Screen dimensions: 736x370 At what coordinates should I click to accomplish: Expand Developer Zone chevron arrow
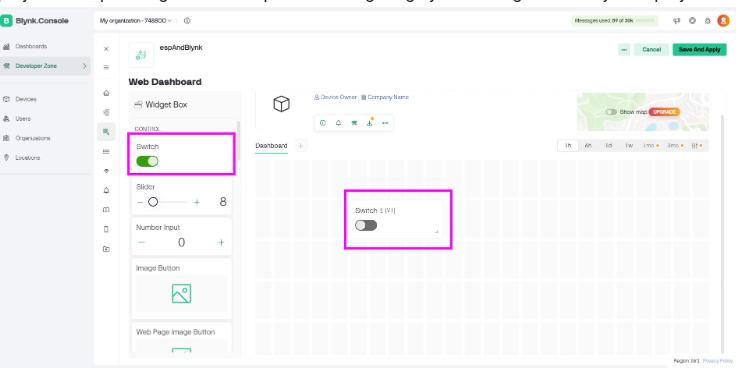tap(84, 66)
